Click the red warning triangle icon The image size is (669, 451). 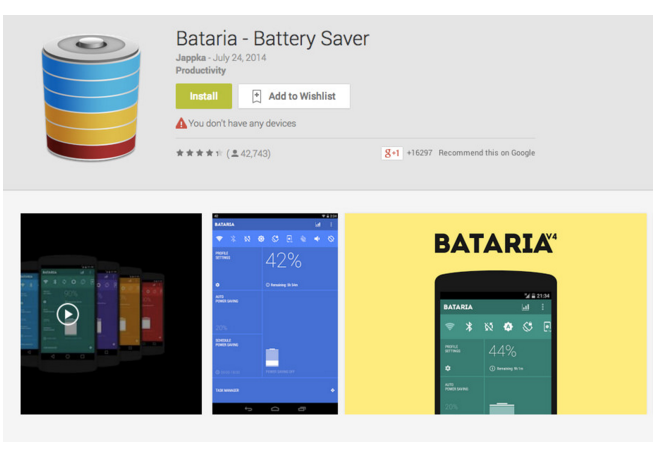(x=181, y=123)
